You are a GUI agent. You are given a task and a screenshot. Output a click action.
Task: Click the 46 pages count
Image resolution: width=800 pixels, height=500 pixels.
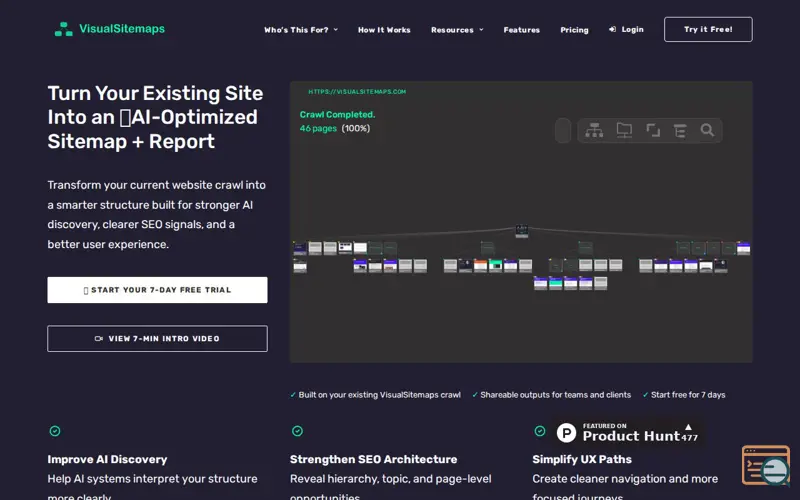pyautogui.click(x=318, y=129)
